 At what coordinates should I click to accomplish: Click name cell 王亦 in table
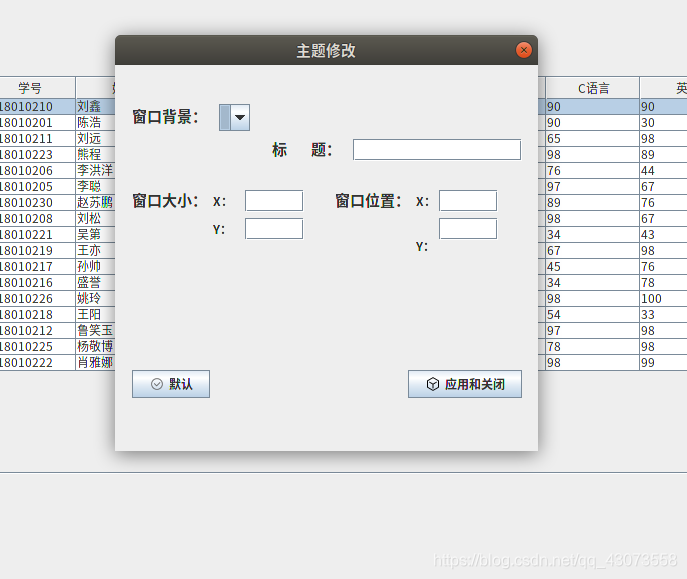tap(96, 251)
